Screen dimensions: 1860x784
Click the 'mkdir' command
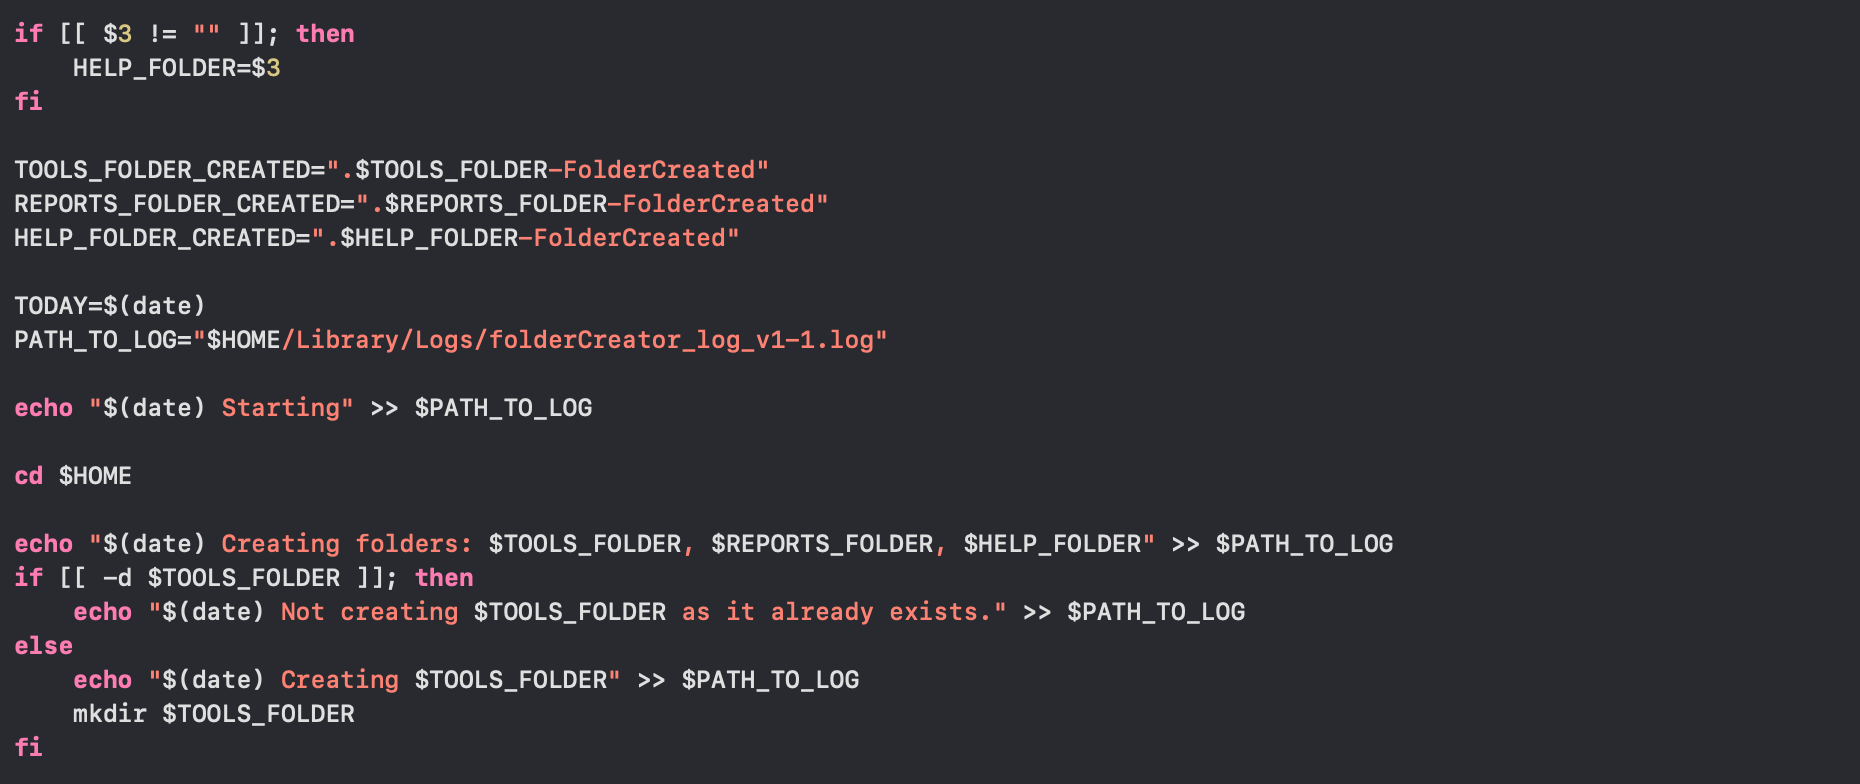[x=109, y=714]
